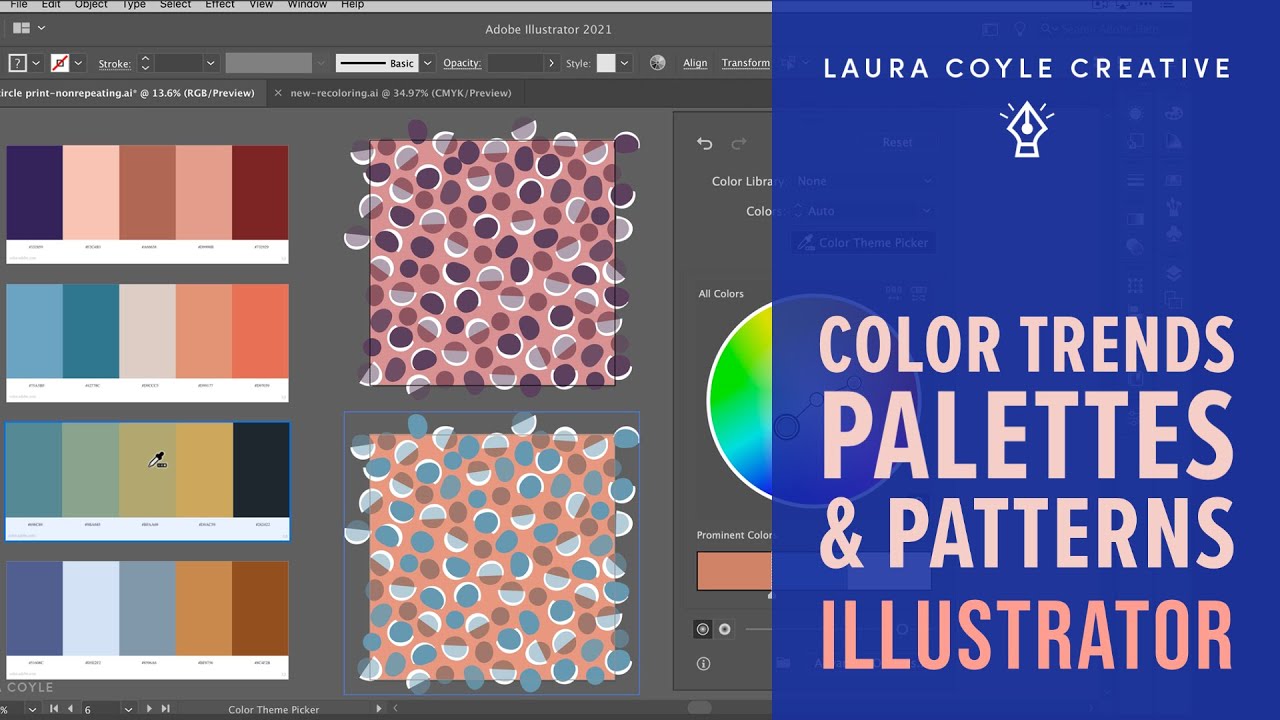
Task: Click the Opacity label link
Action: [x=462, y=63]
